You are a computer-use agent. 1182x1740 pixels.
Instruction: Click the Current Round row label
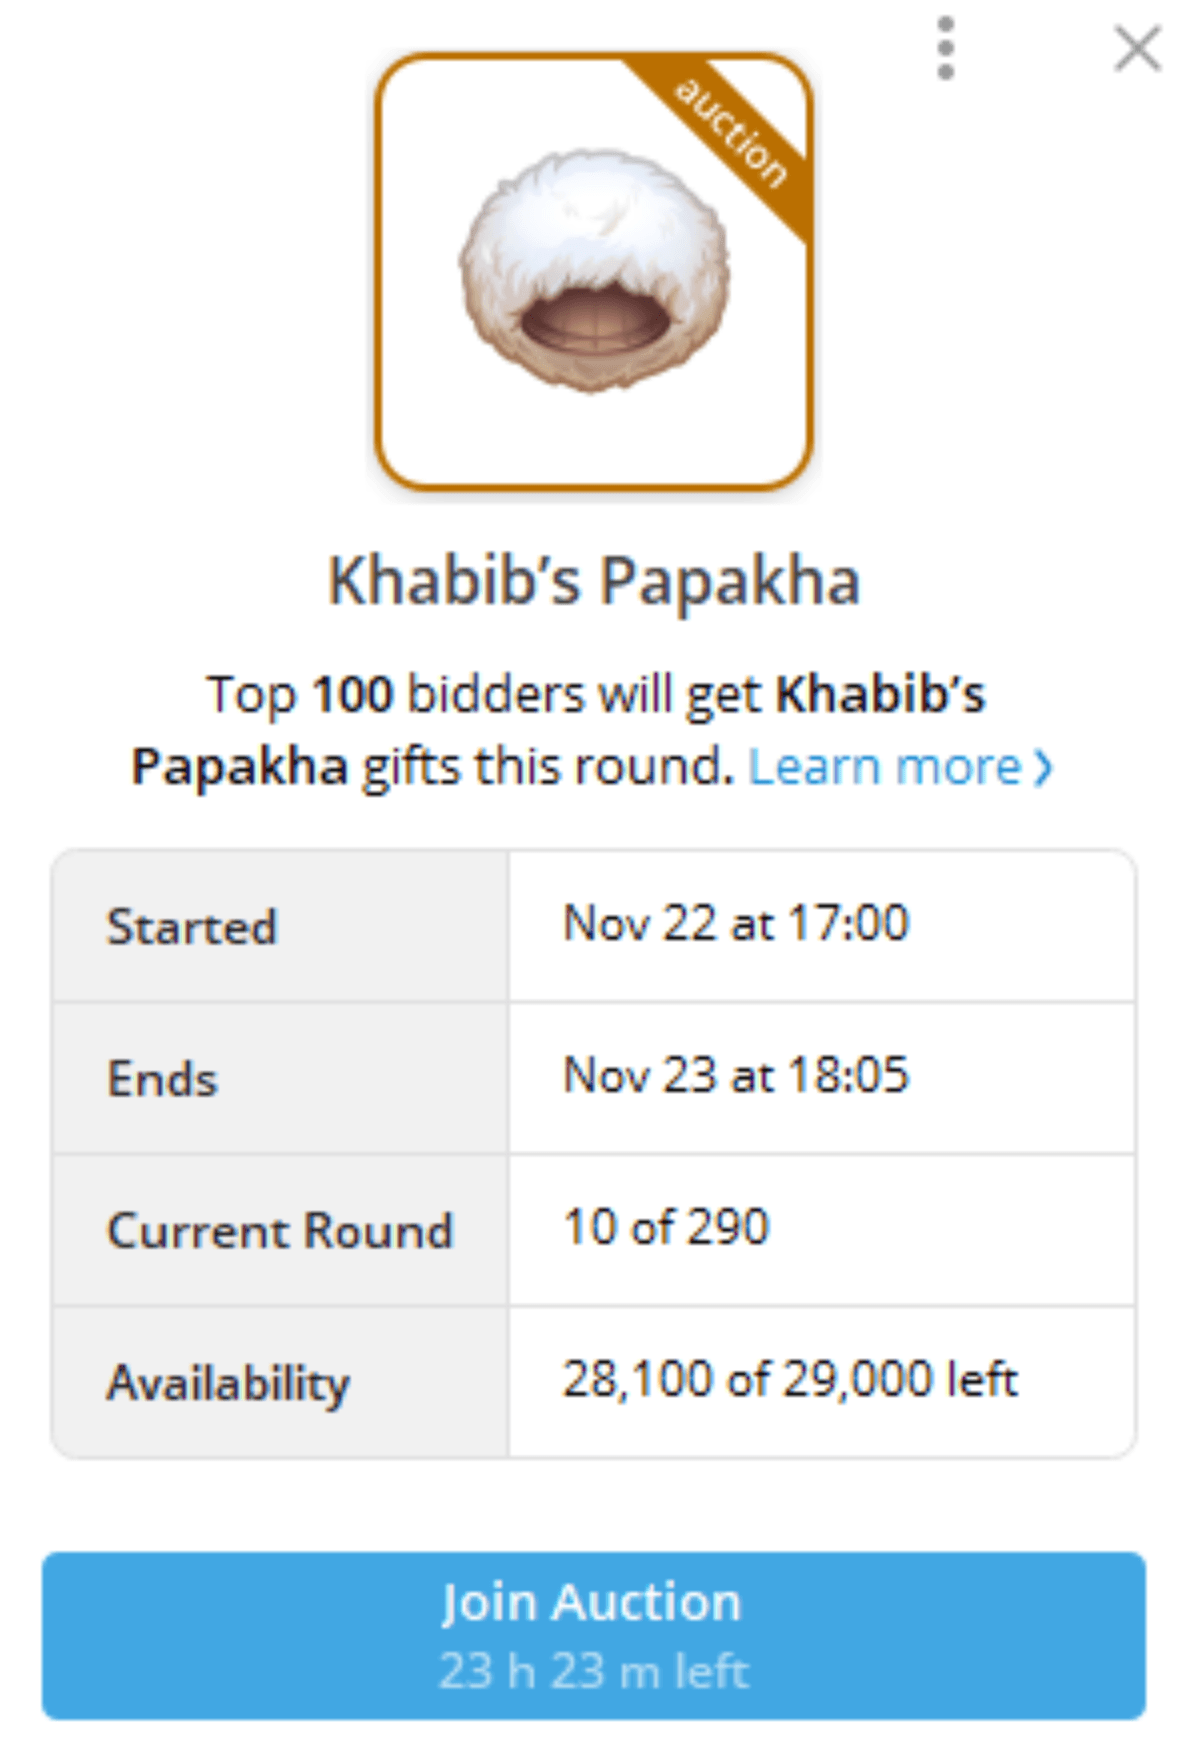click(280, 1231)
